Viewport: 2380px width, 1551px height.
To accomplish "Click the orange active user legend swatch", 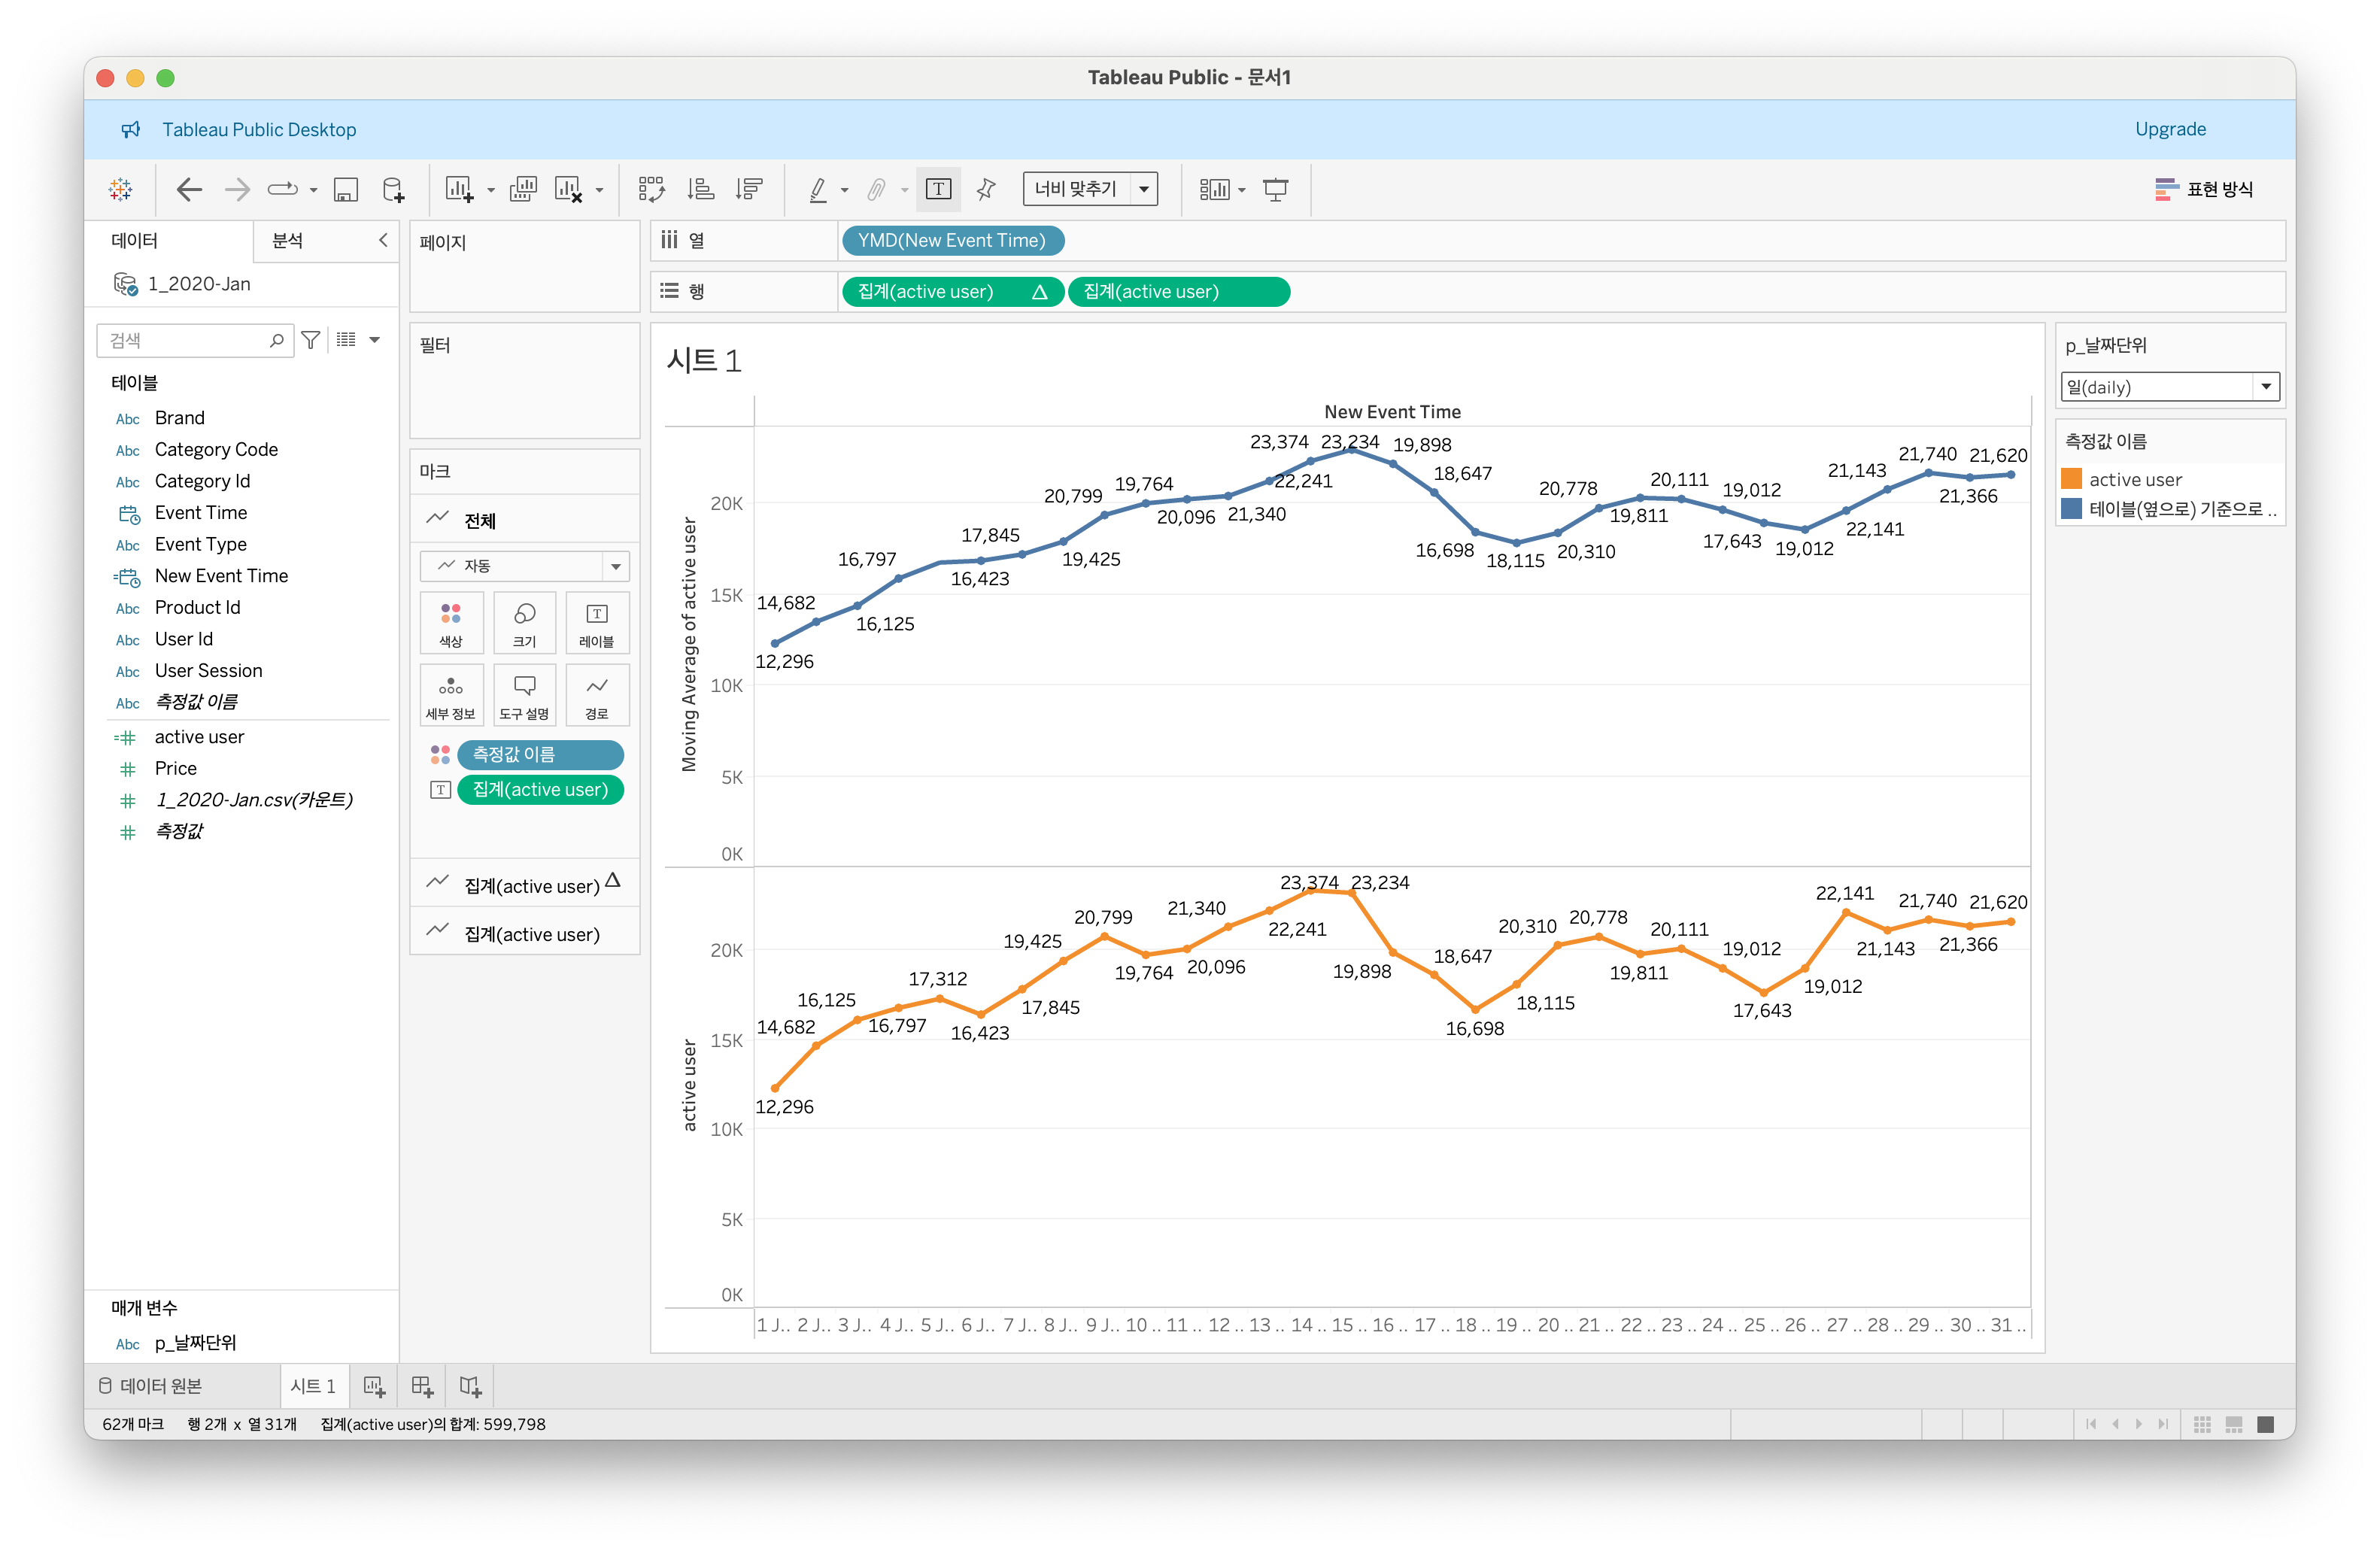I will 2071,479.
